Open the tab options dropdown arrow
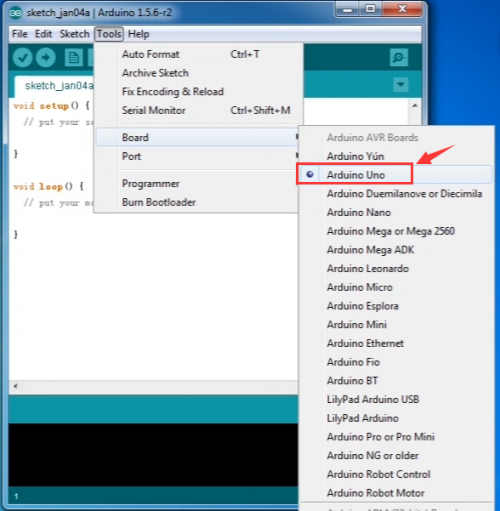This screenshot has width=500, height=511. [400, 85]
